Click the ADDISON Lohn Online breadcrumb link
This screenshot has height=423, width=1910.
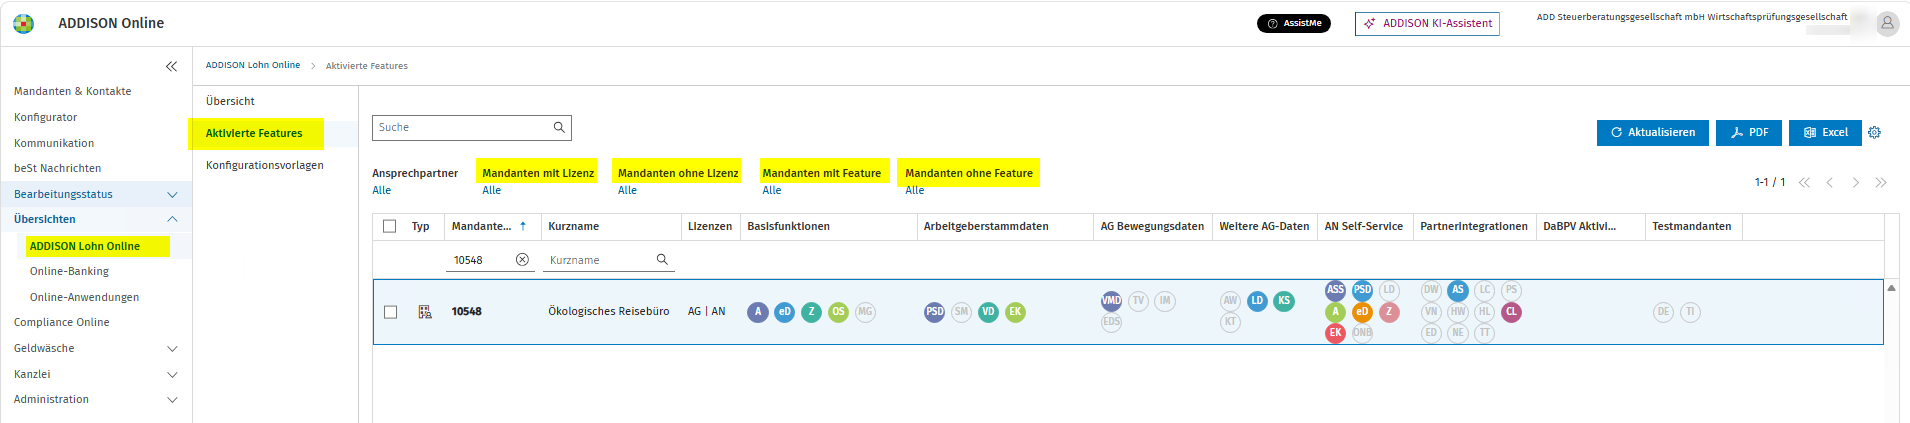(253, 65)
